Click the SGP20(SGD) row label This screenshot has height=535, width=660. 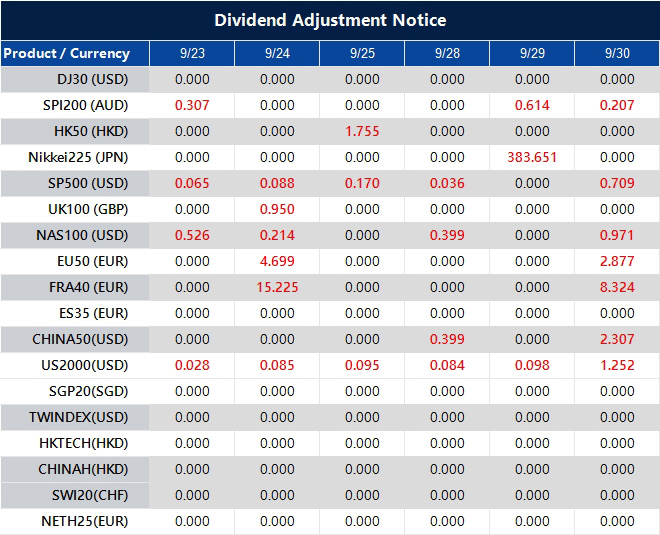point(88,391)
